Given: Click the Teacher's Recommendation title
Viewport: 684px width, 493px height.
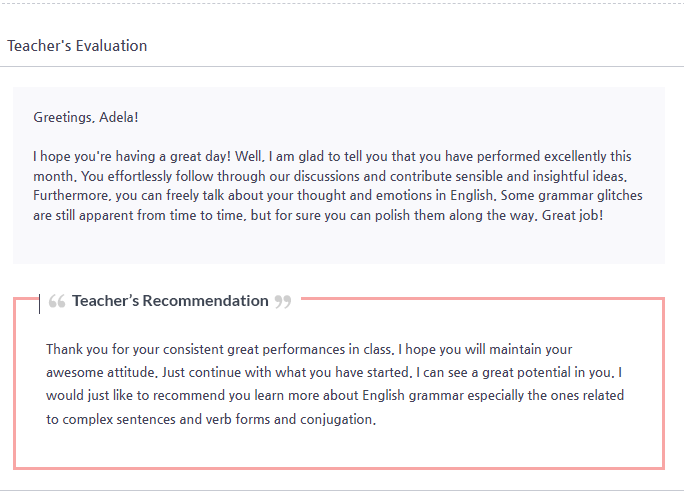Looking at the screenshot, I should point(170,301).
